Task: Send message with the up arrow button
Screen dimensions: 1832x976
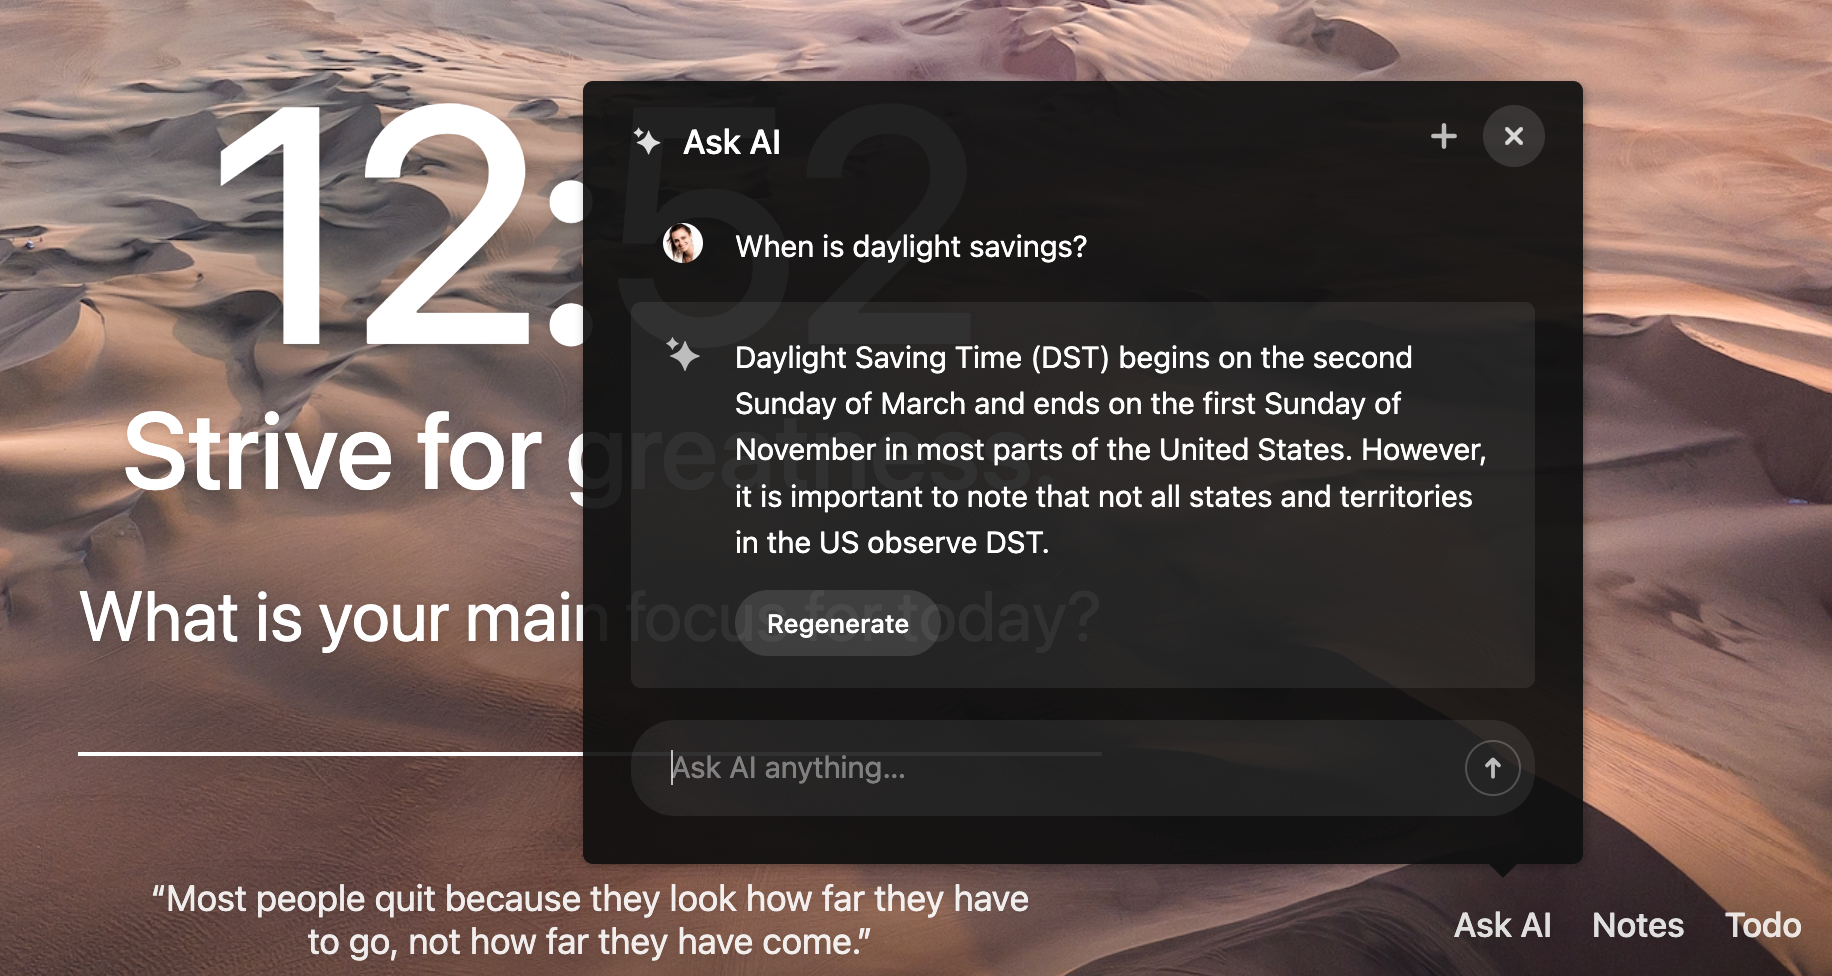Action: [1492, 768]
